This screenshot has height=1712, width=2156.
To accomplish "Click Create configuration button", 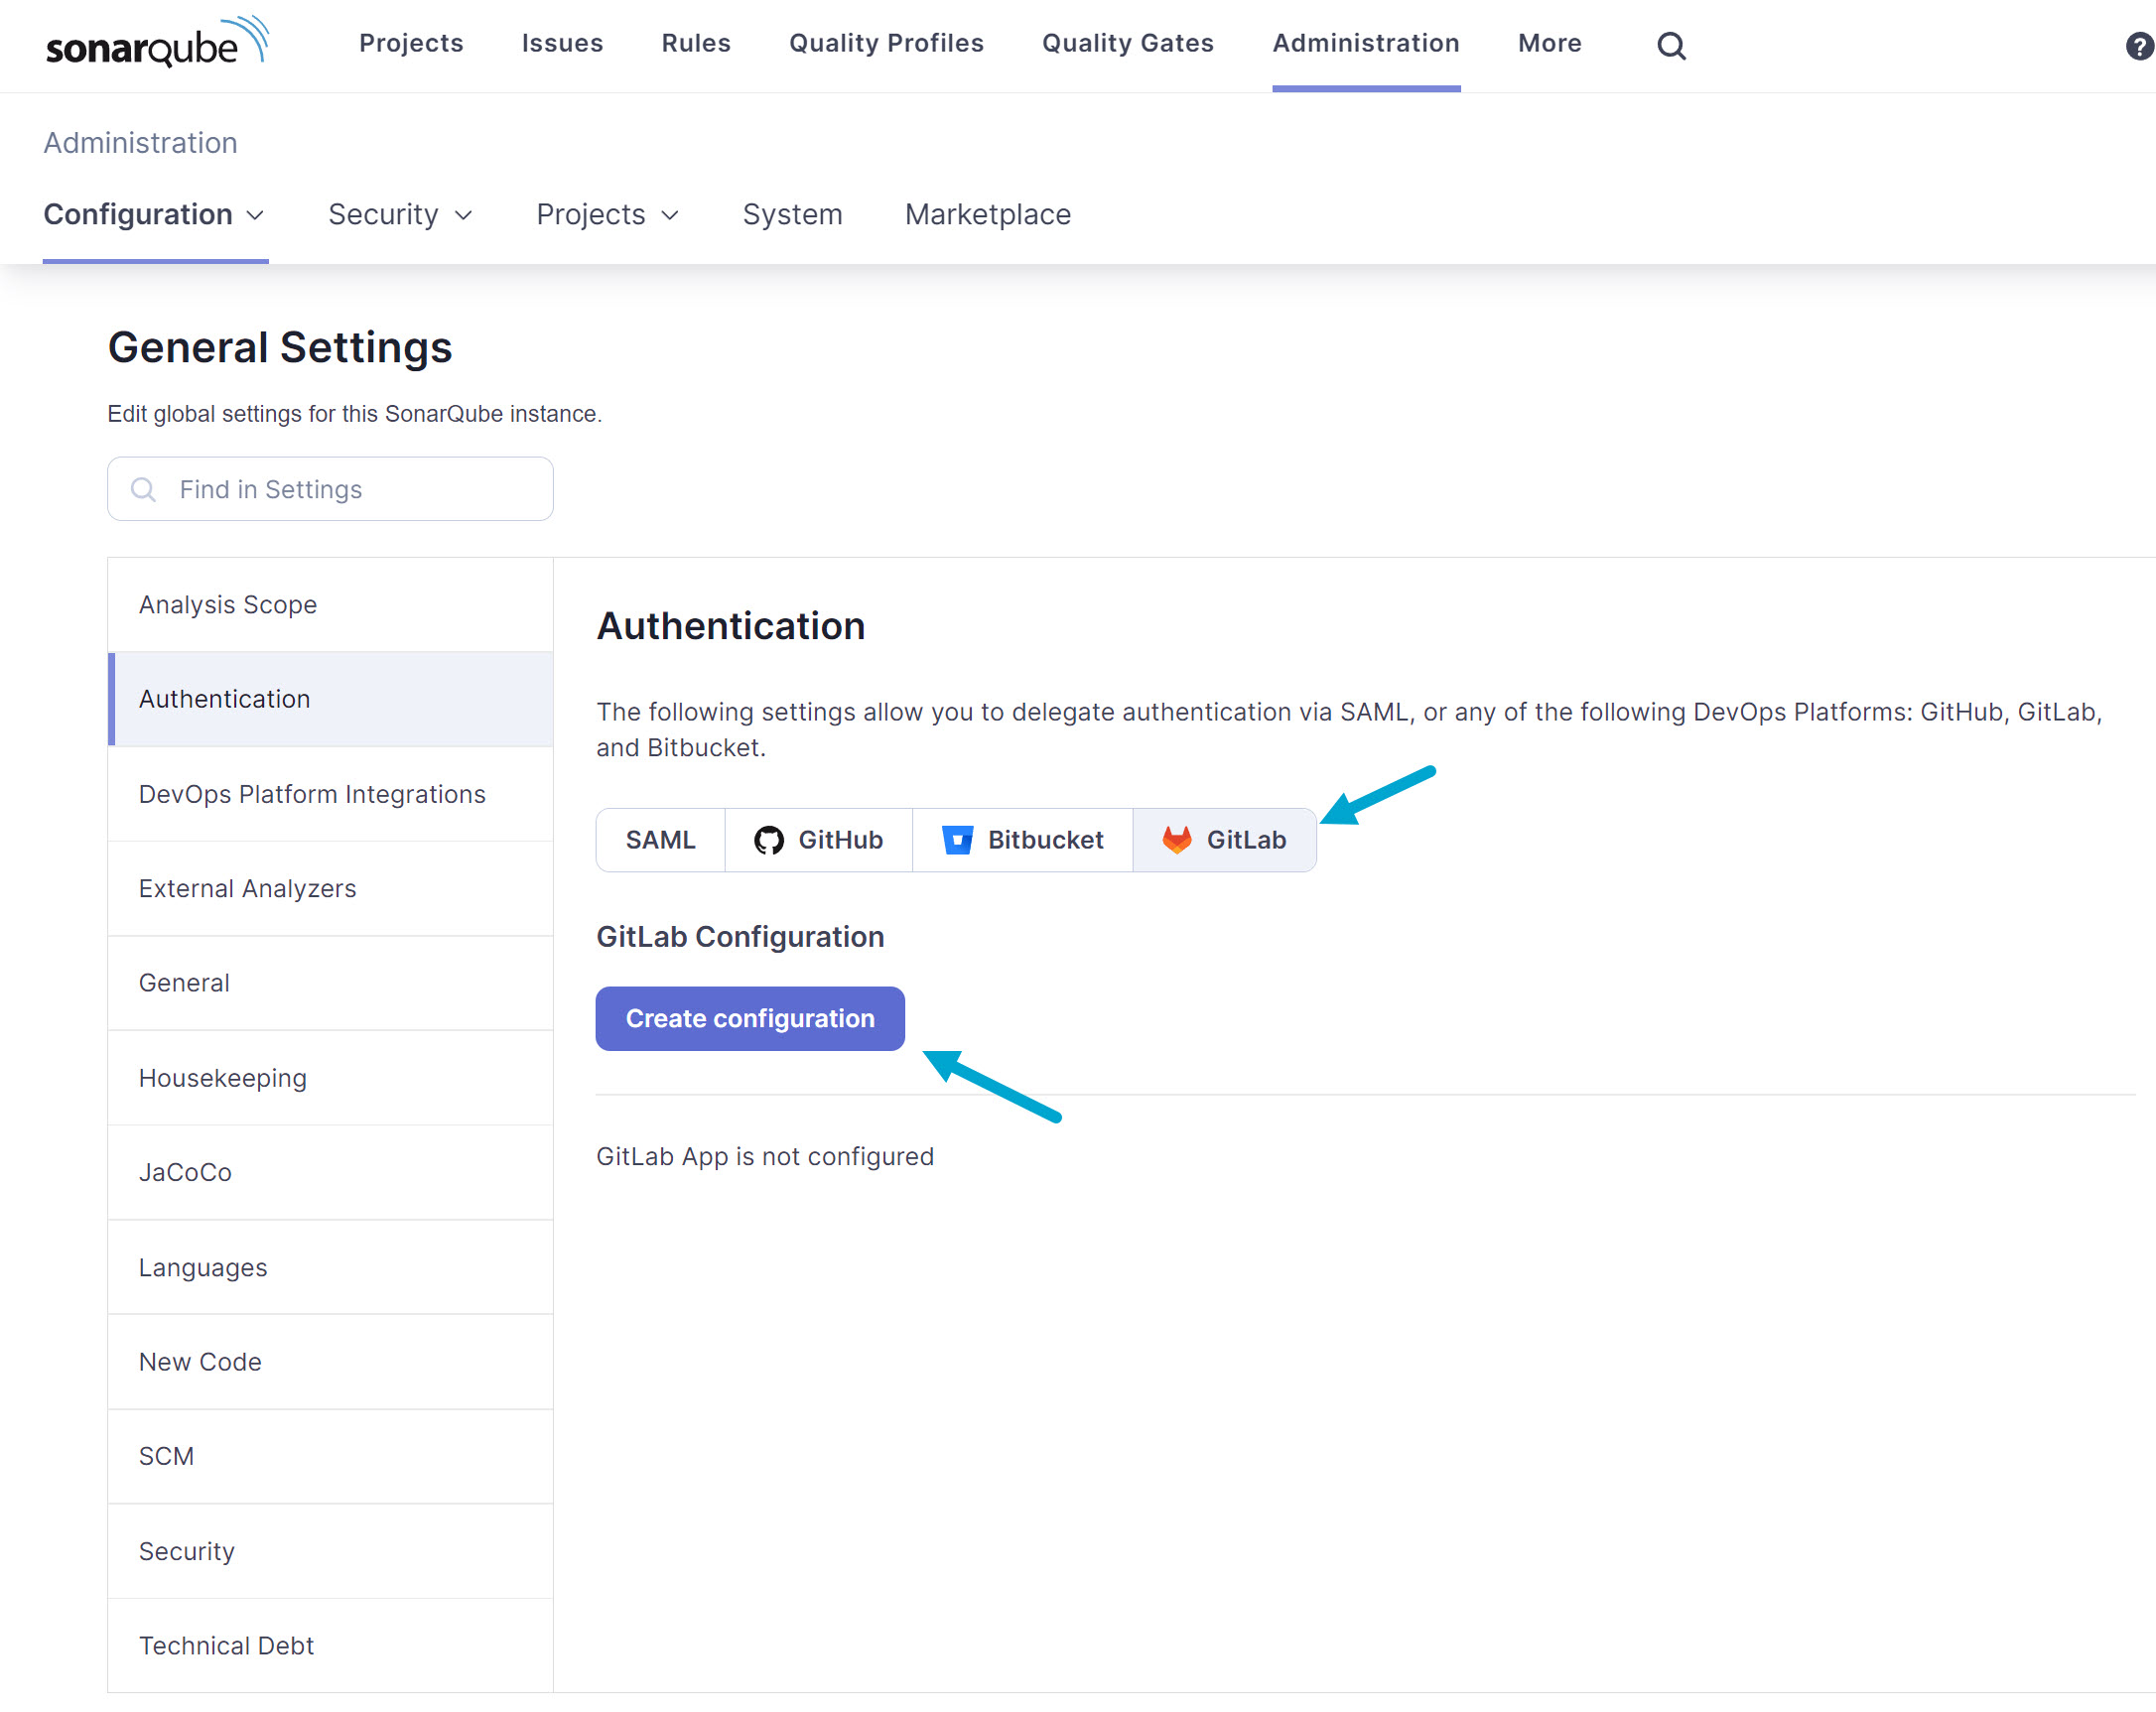I will pyautogui.click(x=750, y=1018).
